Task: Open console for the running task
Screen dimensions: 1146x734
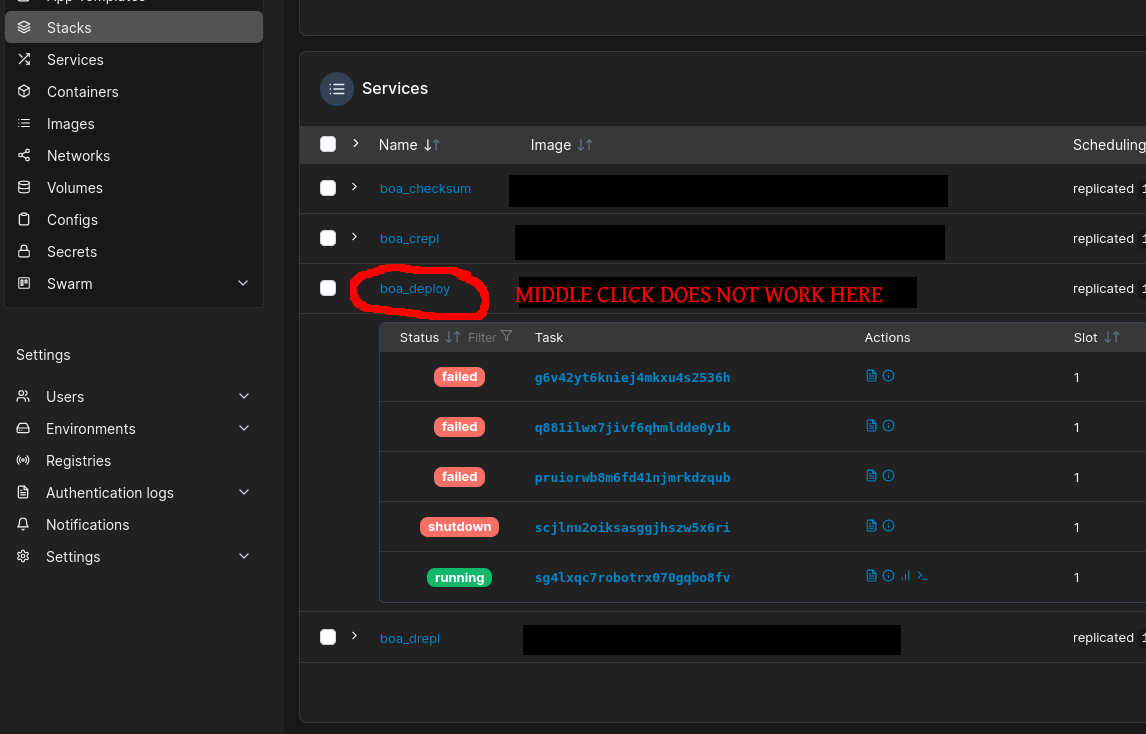Action: click(921, 575)
